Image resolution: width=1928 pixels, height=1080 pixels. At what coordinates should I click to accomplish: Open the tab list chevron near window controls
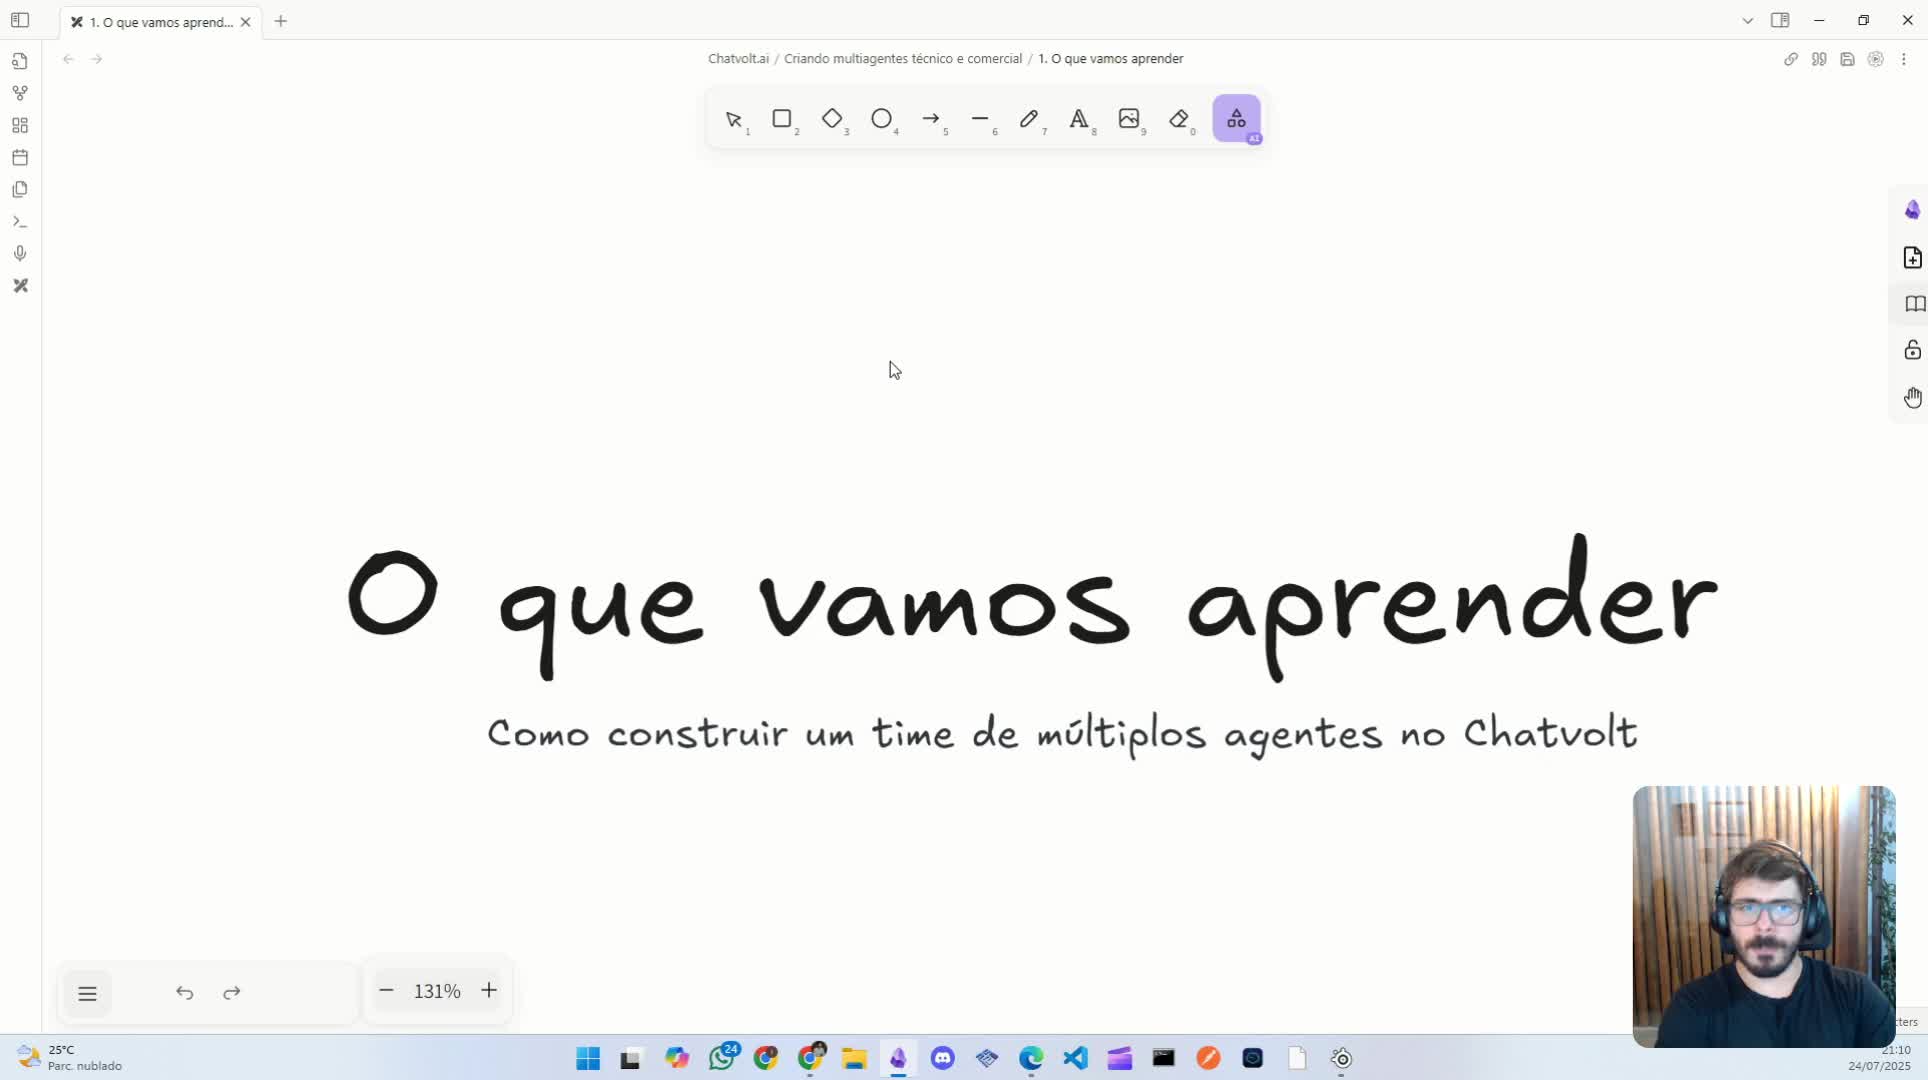1748,20
